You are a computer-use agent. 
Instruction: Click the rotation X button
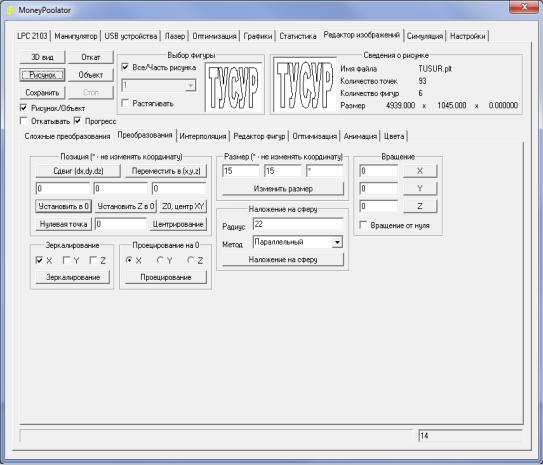pos(420,171)
